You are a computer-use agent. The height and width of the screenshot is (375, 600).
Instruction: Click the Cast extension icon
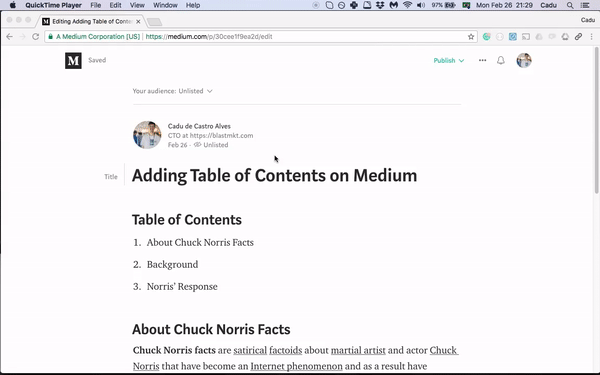(x=526, y=37)
